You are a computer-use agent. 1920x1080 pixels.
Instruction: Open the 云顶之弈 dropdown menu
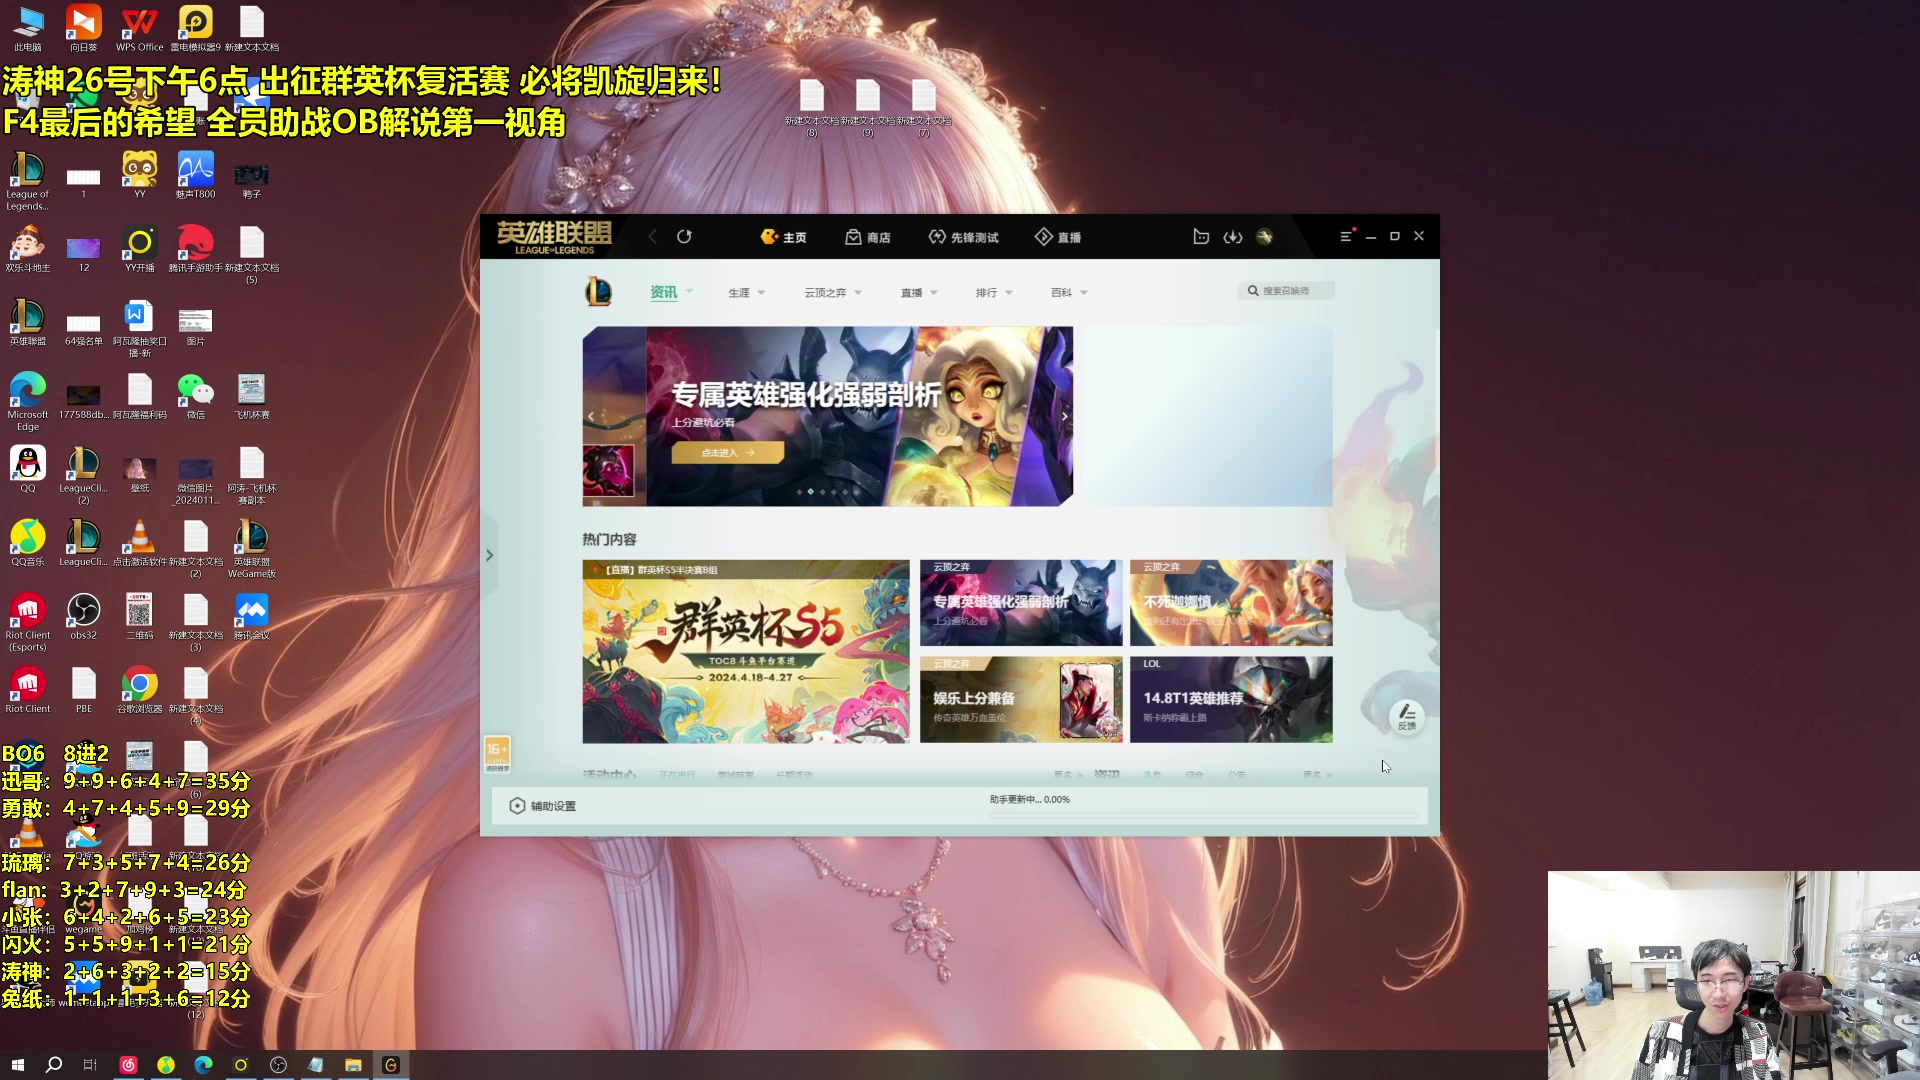pyautogui.click(x=826, y=292)
